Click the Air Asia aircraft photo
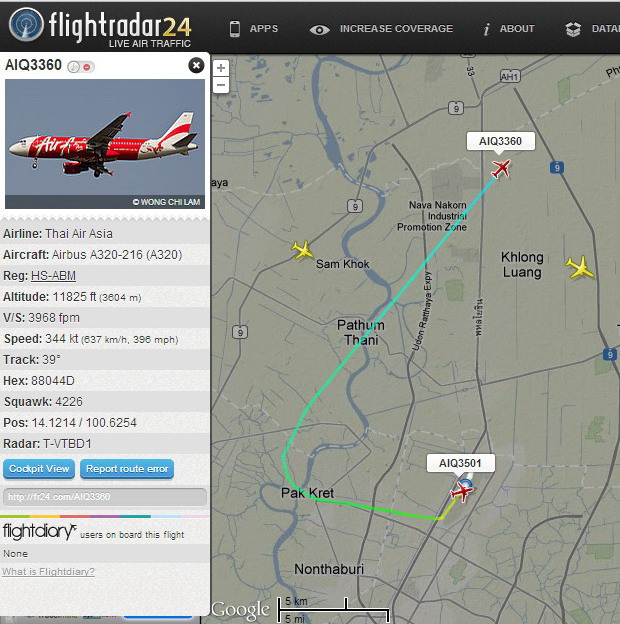 point(105,144)
